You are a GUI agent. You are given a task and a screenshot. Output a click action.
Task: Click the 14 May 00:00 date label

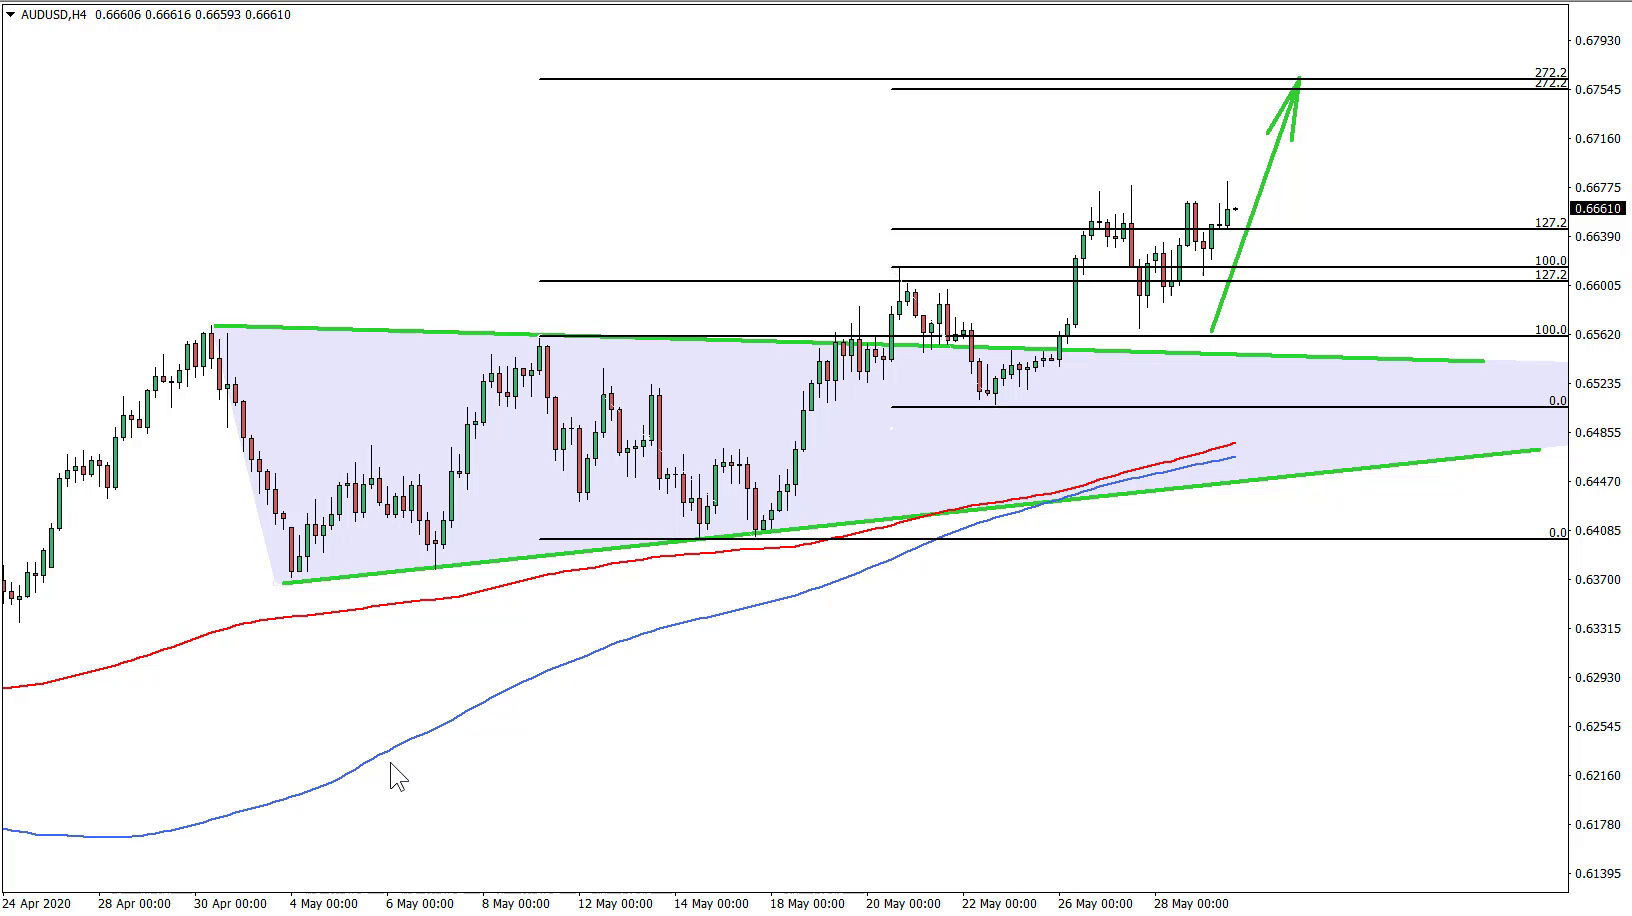click(x=710, y=904)
